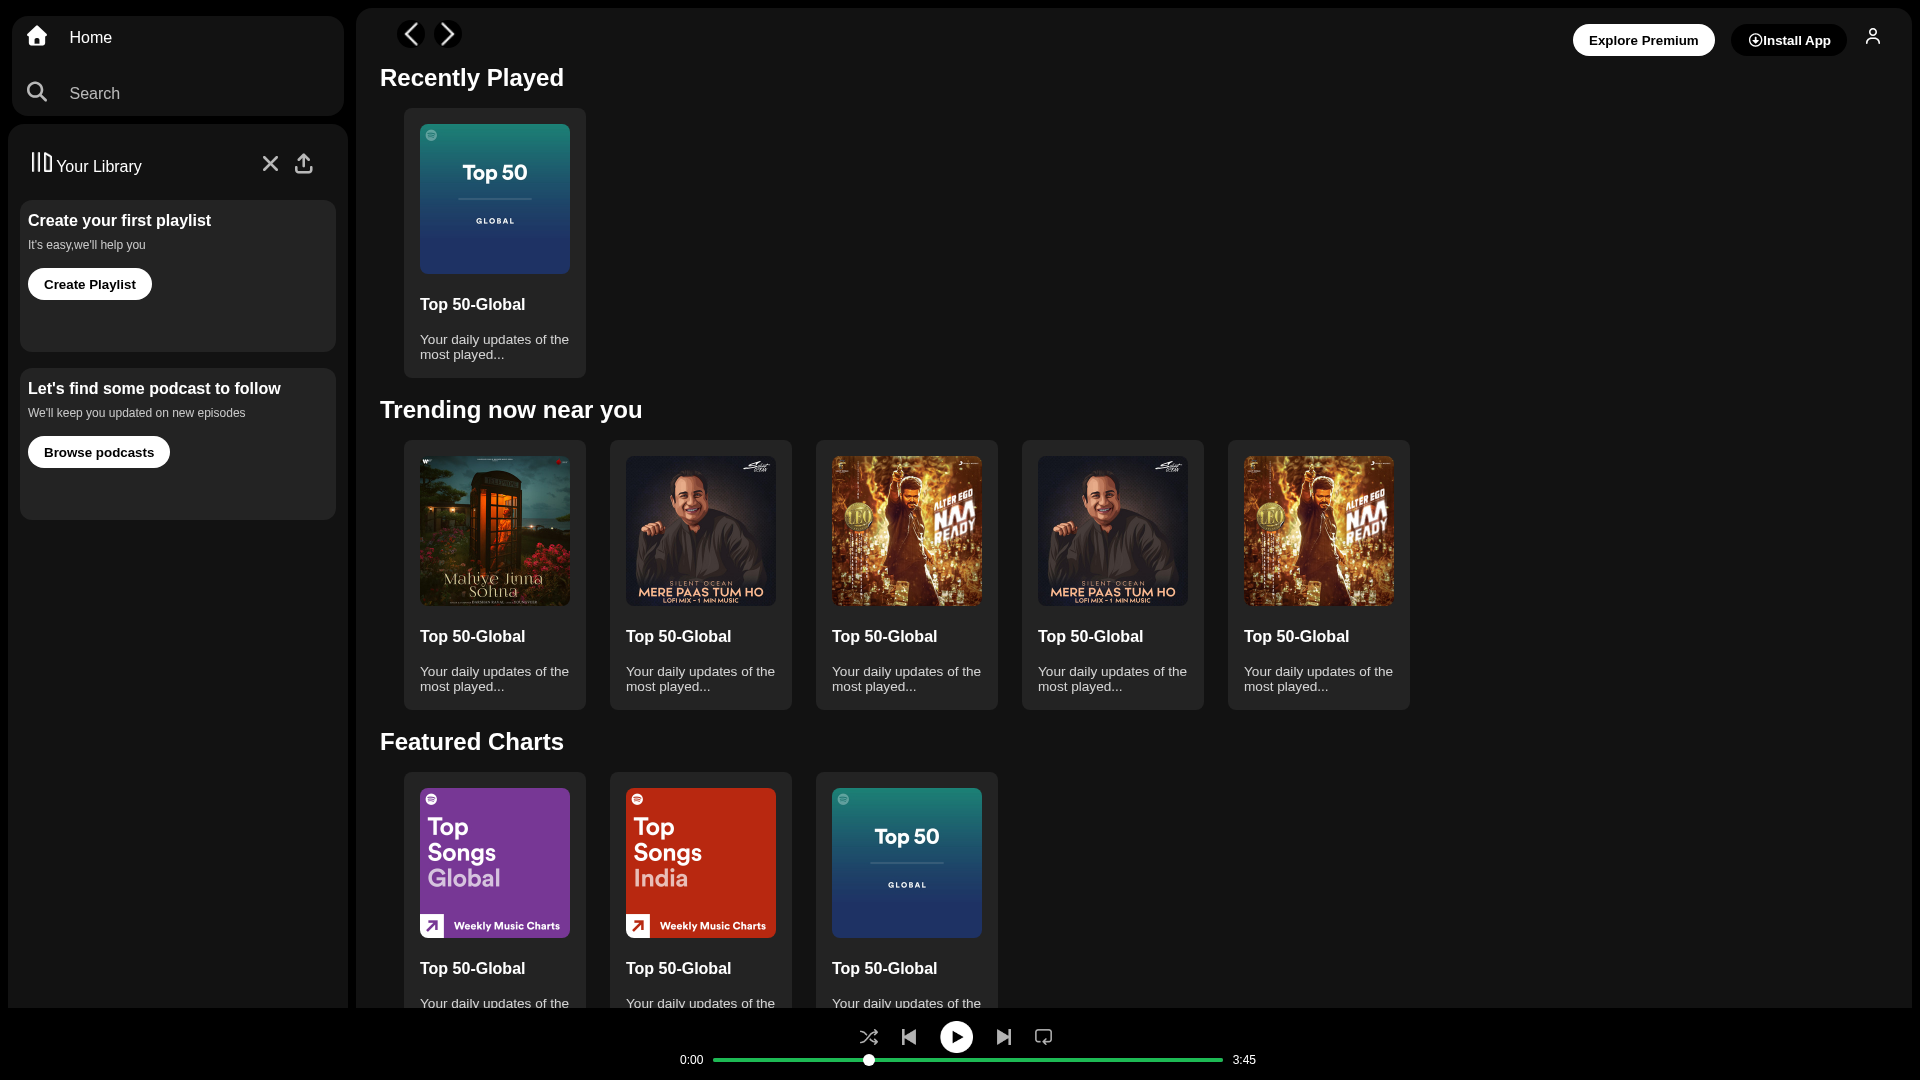Click Trending now near you heading
Viewport: 1920px width, 1080px height.
point(511,410)
